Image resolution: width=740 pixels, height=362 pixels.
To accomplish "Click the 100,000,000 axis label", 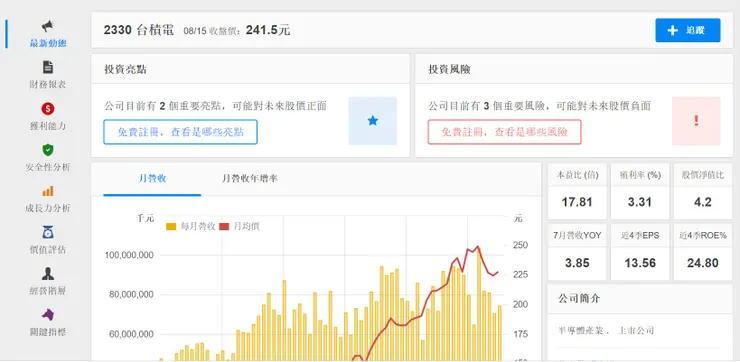I will click(x=129, y=255).
